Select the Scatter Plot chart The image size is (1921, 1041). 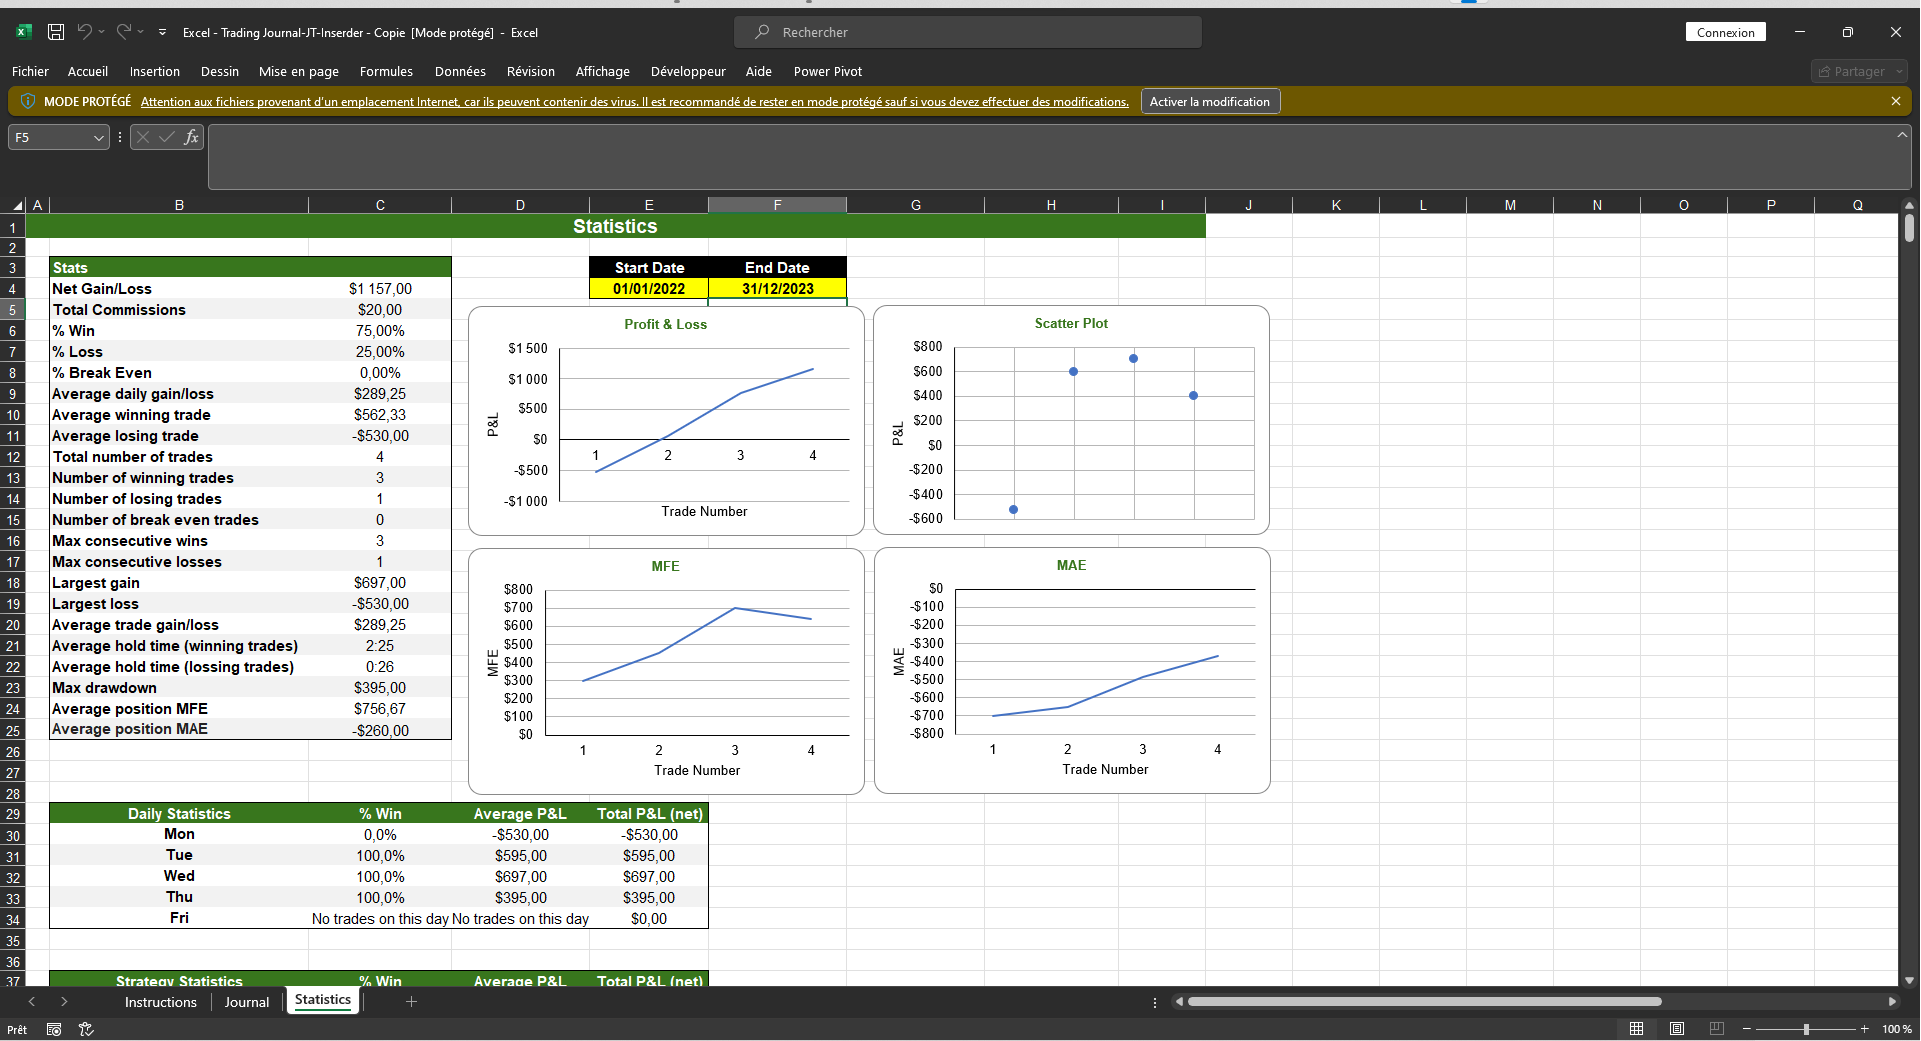[1071, 420]
